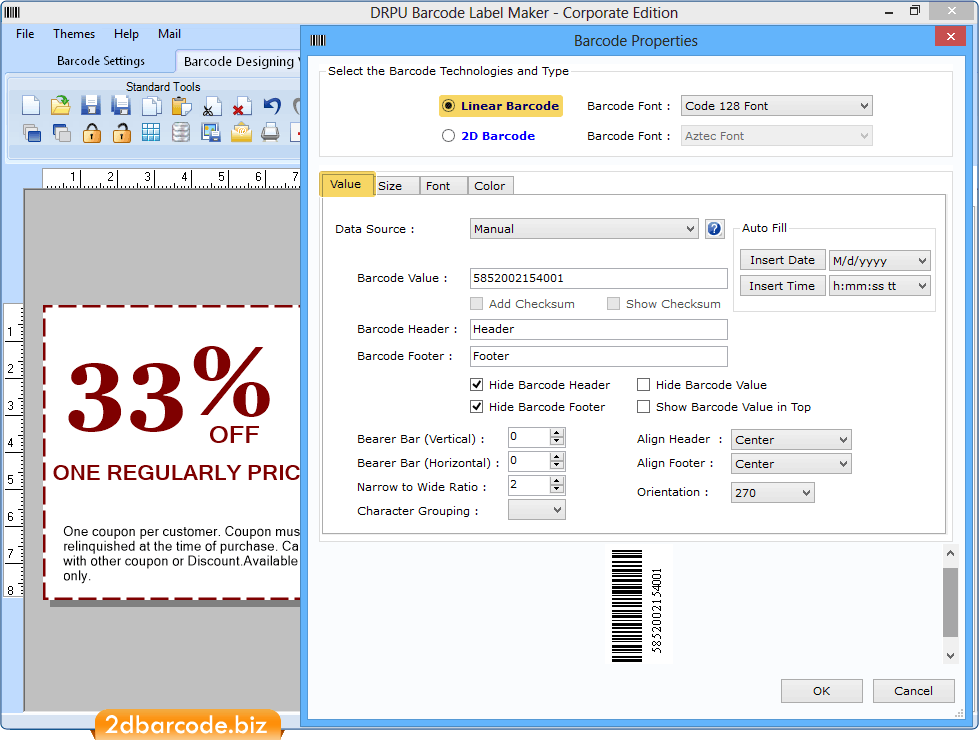The height and width of the screenshot is (740, 979).
Task: Close the Barcode Properties dialog
Action: click(950, 36)
